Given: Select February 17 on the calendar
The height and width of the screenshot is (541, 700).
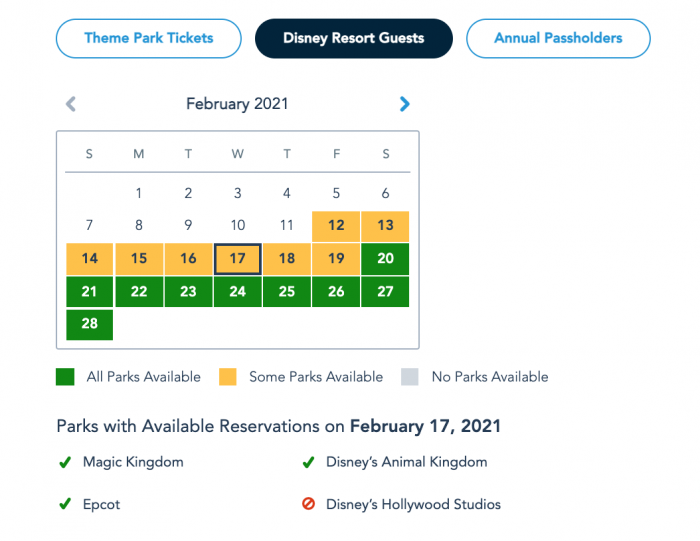Looking at the screenshot, I should click(x=238, y=259).
